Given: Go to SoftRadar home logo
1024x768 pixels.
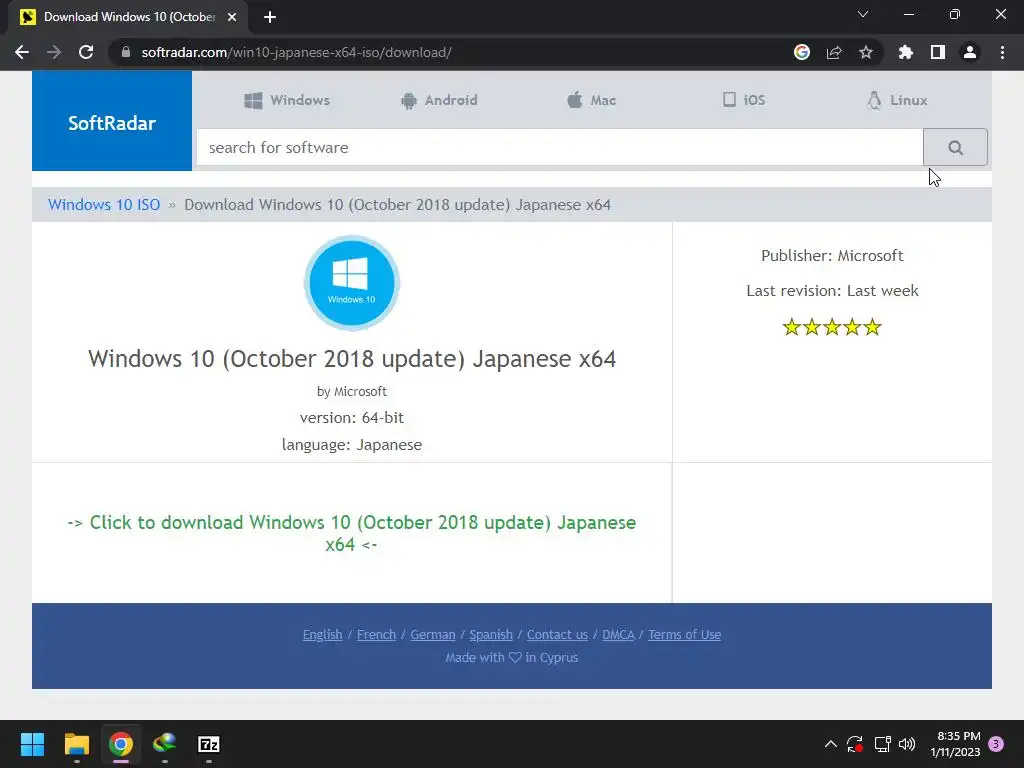Looking at the screenshot, I should coord(112,121).
